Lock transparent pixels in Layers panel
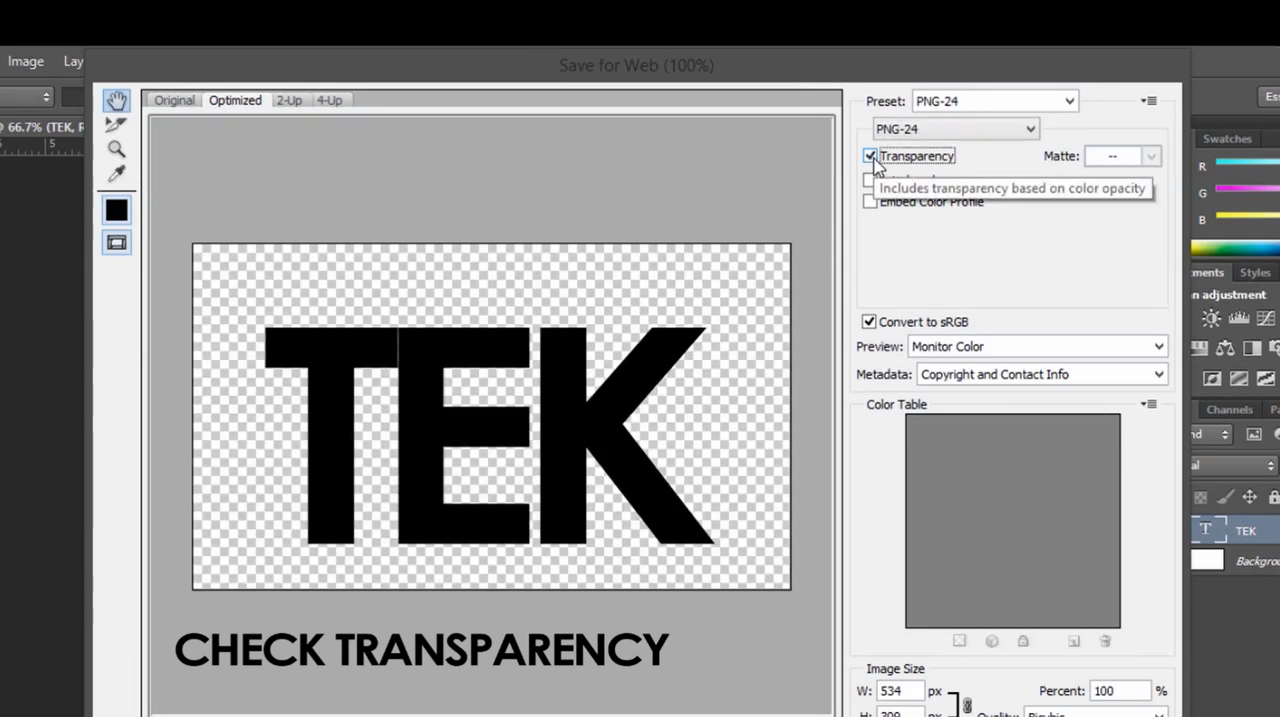Screen dimensions: 1280x717 click(x=1201, y=497)
